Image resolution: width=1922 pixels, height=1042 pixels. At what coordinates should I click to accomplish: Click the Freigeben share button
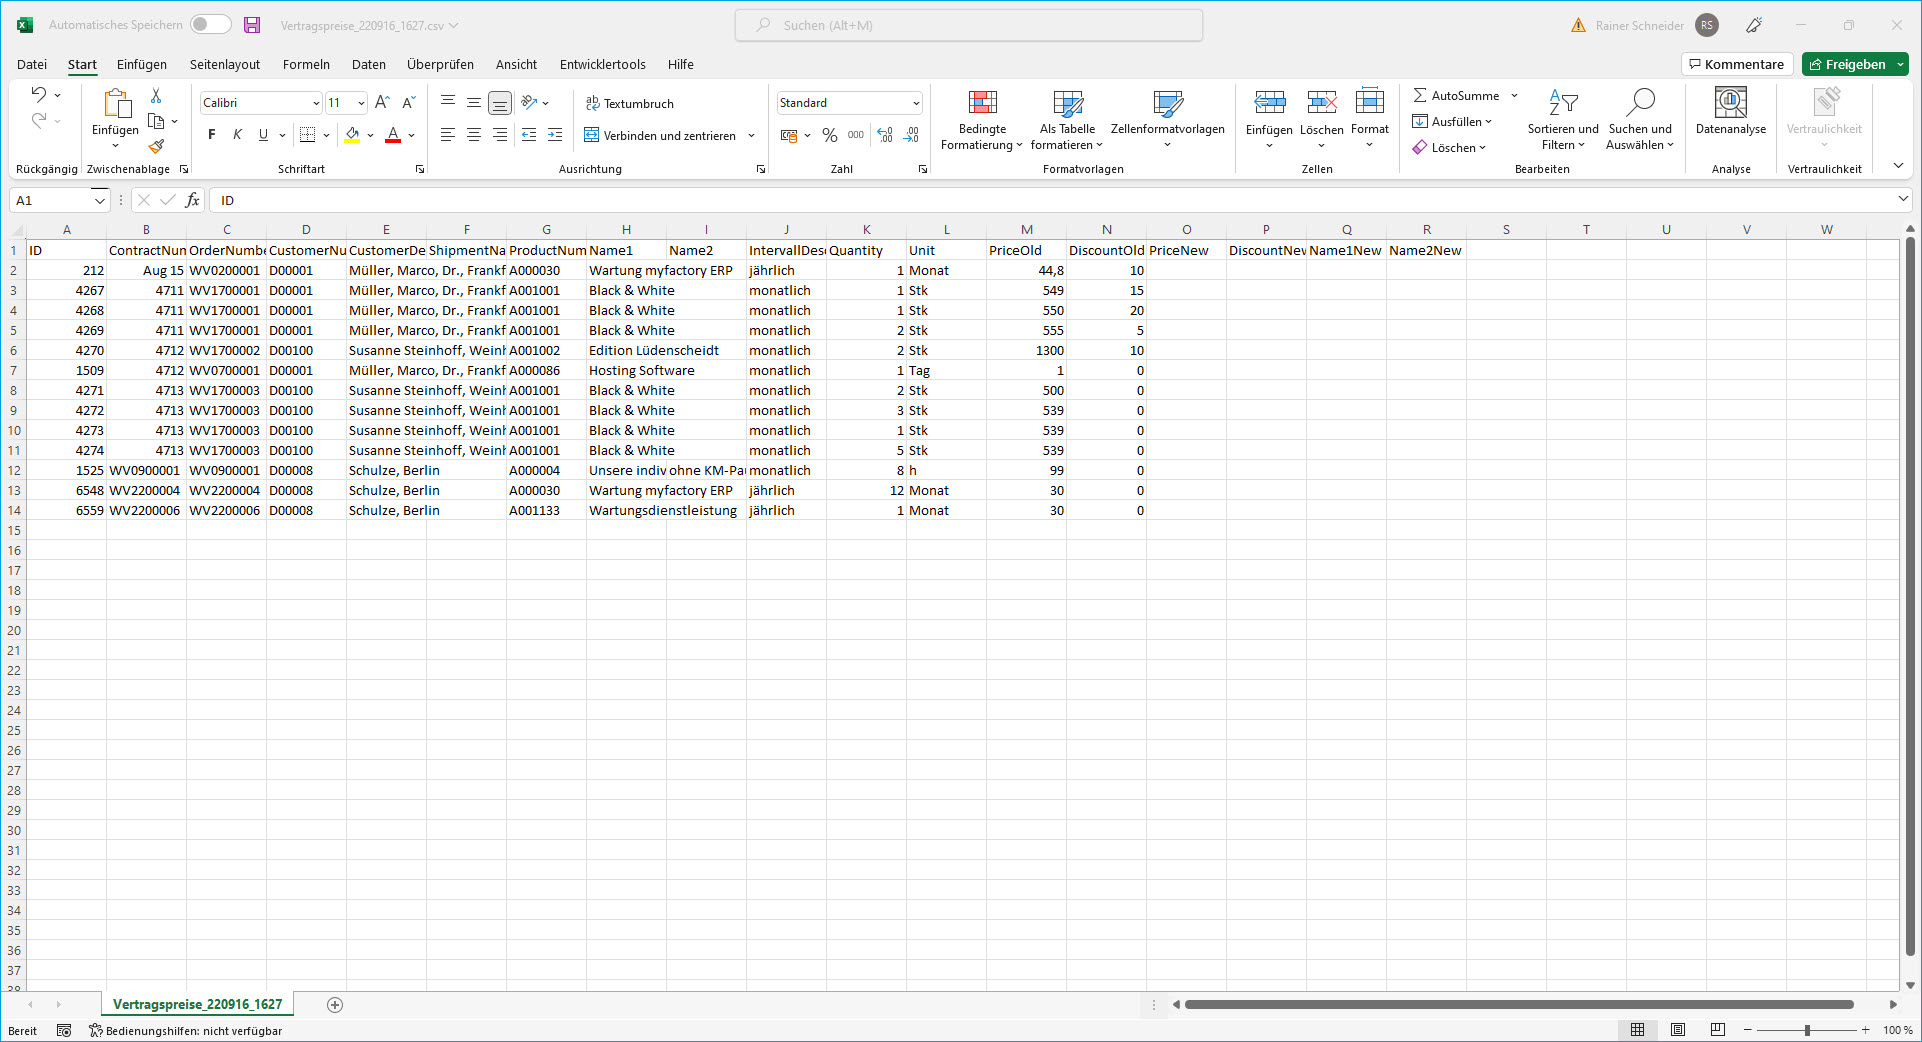coord(1854,64)
